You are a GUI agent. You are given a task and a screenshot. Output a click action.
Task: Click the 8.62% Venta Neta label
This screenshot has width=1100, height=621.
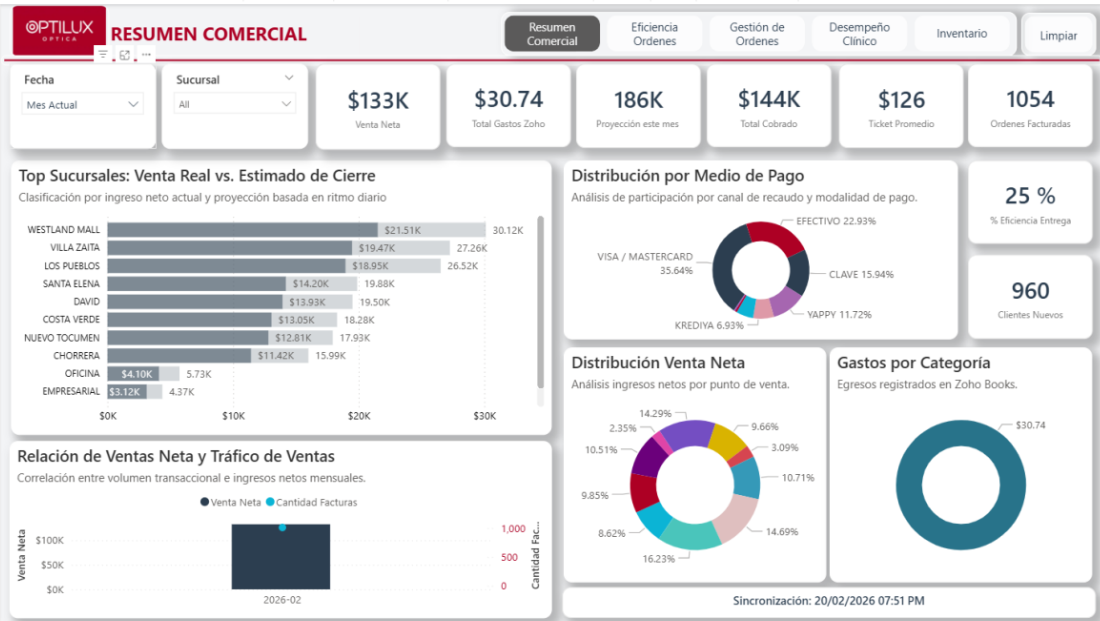[611, 533]
